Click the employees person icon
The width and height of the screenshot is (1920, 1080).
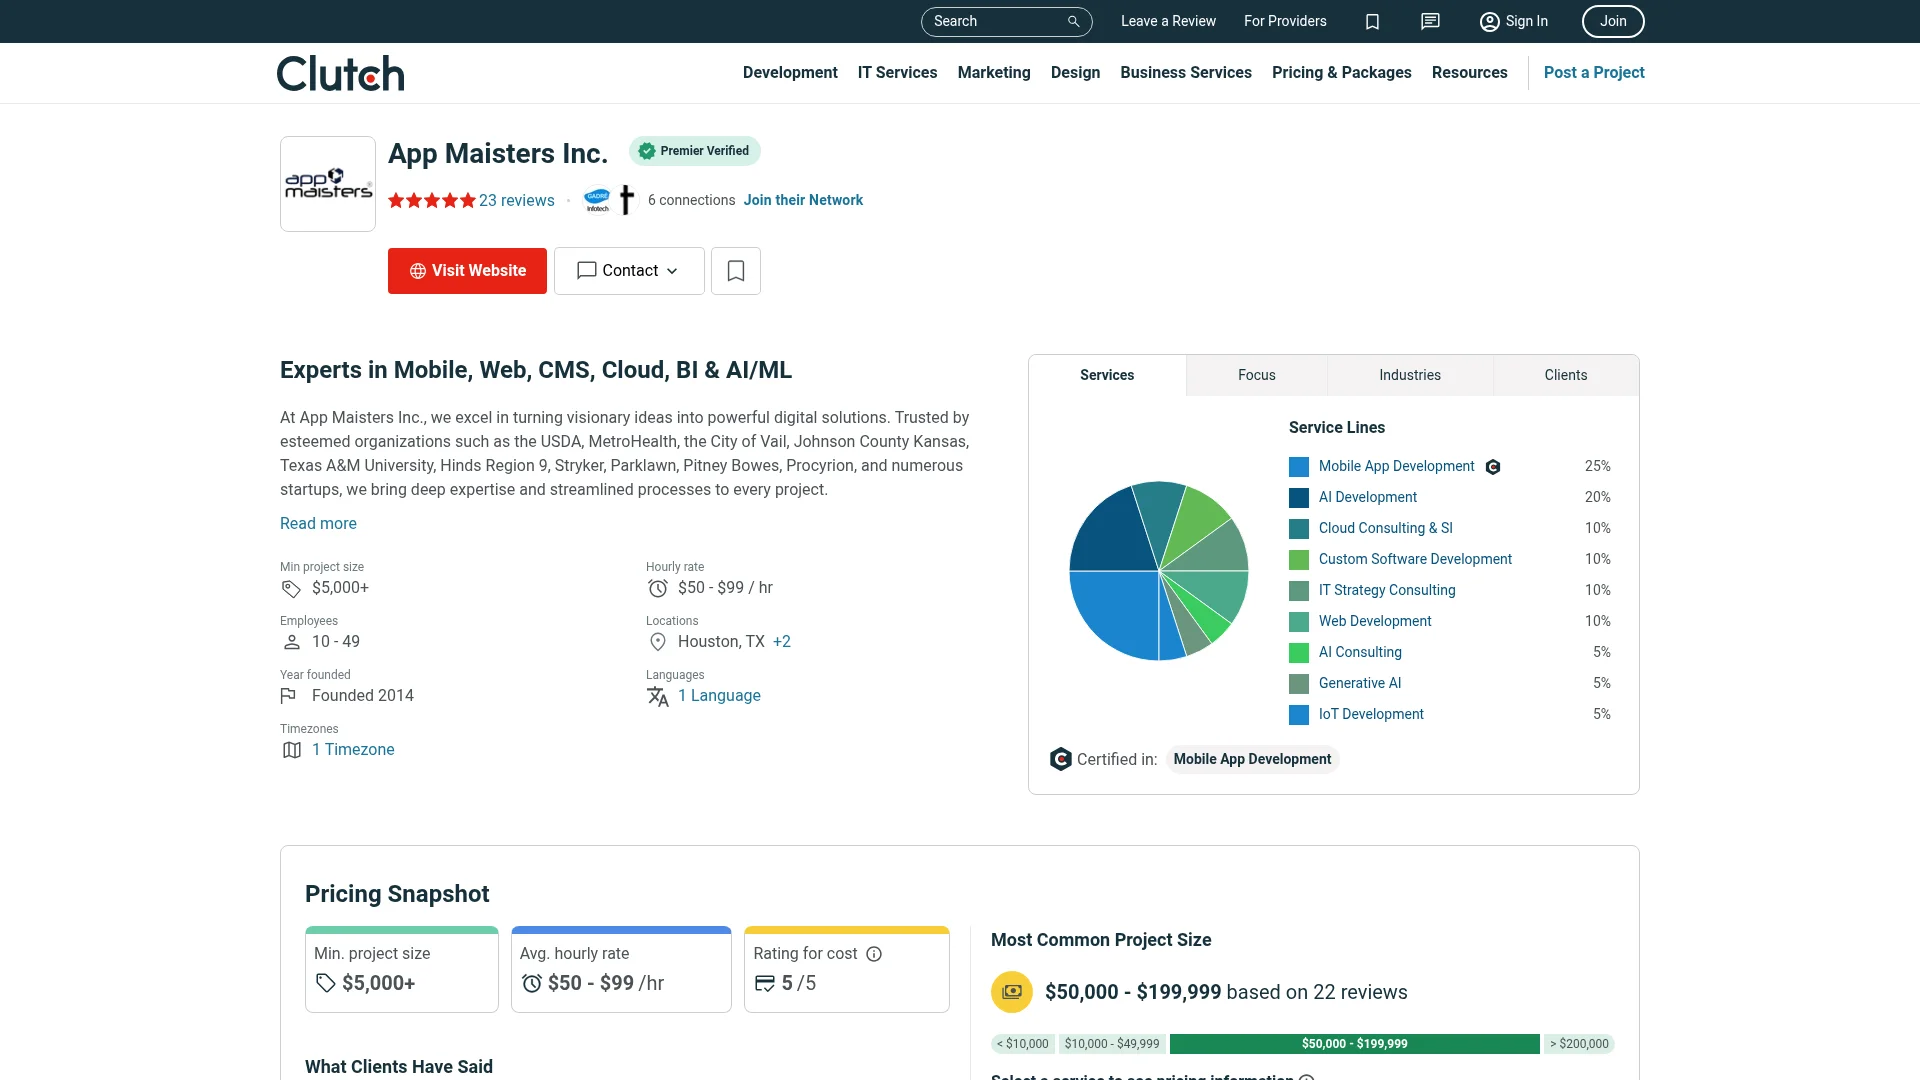point(291,642)
